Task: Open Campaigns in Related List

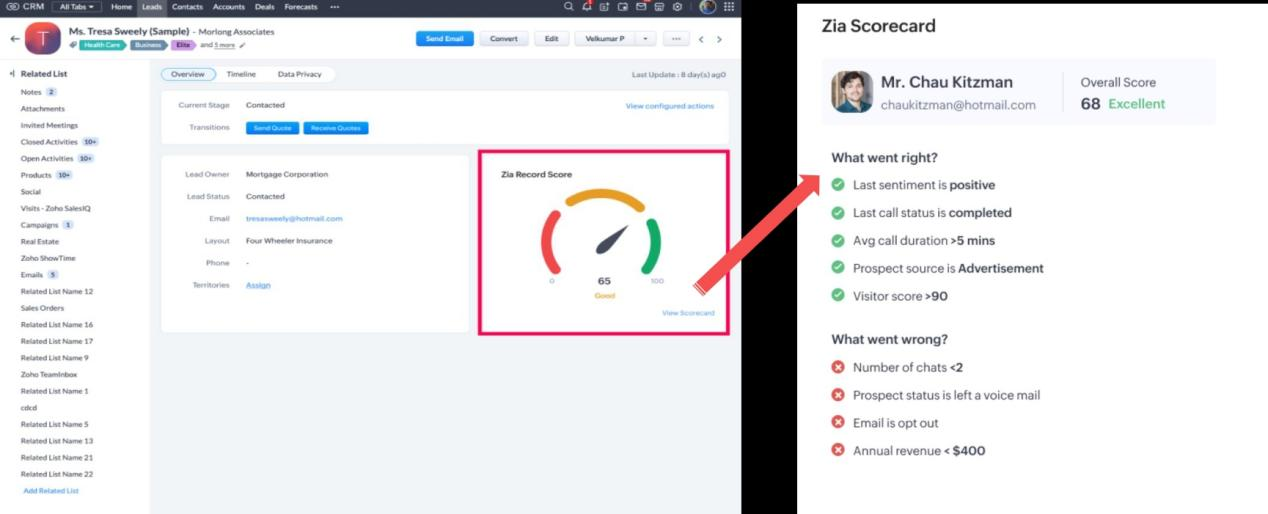Action: coord(40,225)
